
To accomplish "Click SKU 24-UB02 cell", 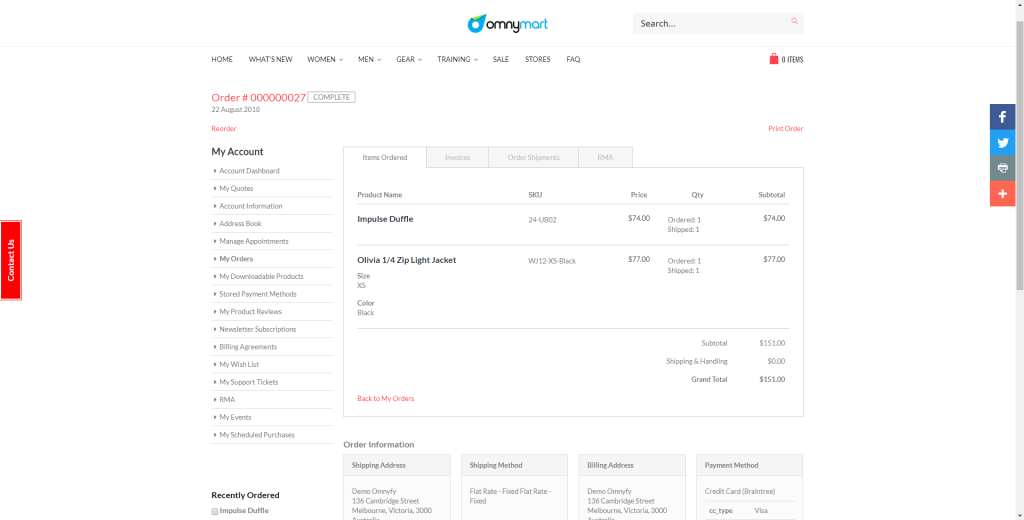I will 542,220.
